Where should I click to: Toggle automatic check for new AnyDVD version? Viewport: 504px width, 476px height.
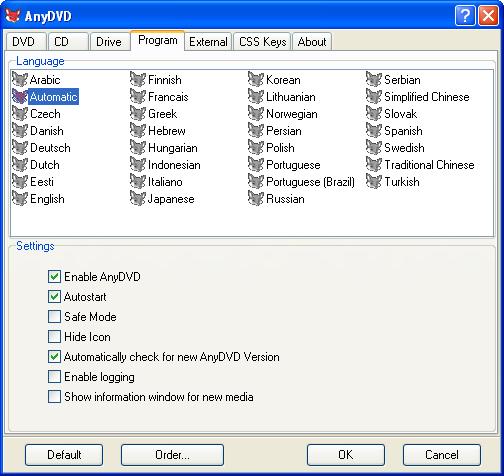pyautogui.click(x=54, y=357)
